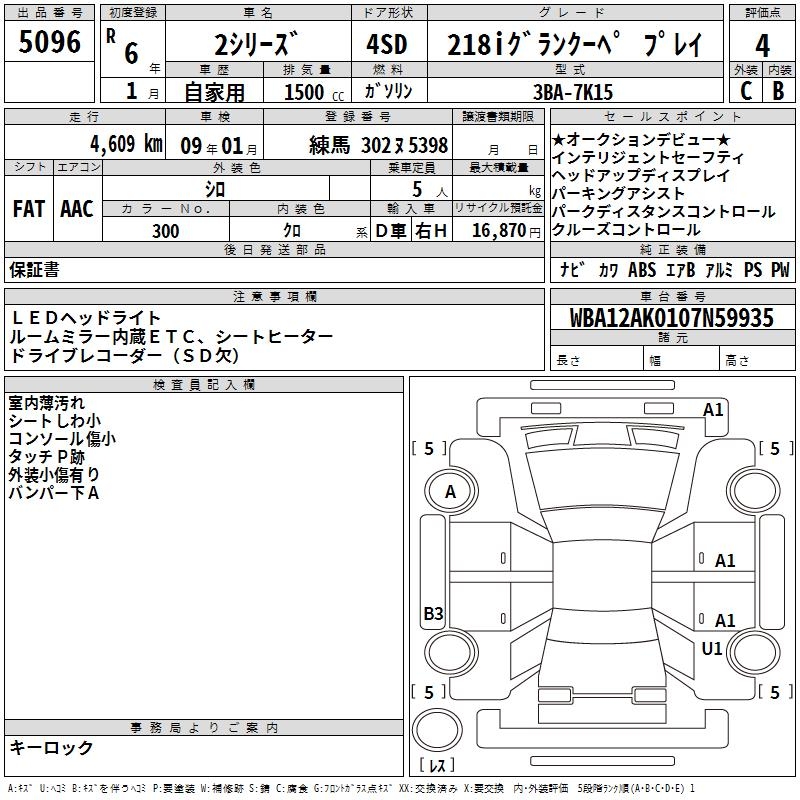The height and width of the screenshot is (800, 800).
Task: Select the キーロック notice text
Action: tap(51, 747)
